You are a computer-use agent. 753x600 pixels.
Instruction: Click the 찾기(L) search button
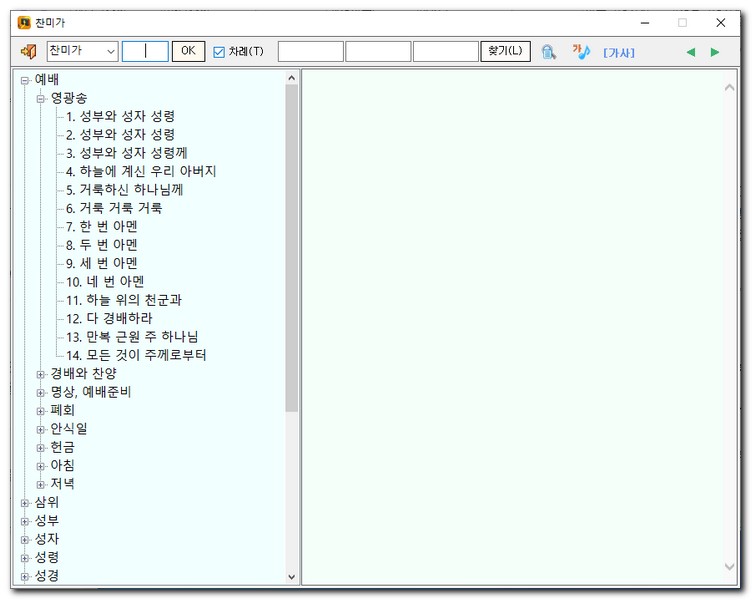[505, 51]
